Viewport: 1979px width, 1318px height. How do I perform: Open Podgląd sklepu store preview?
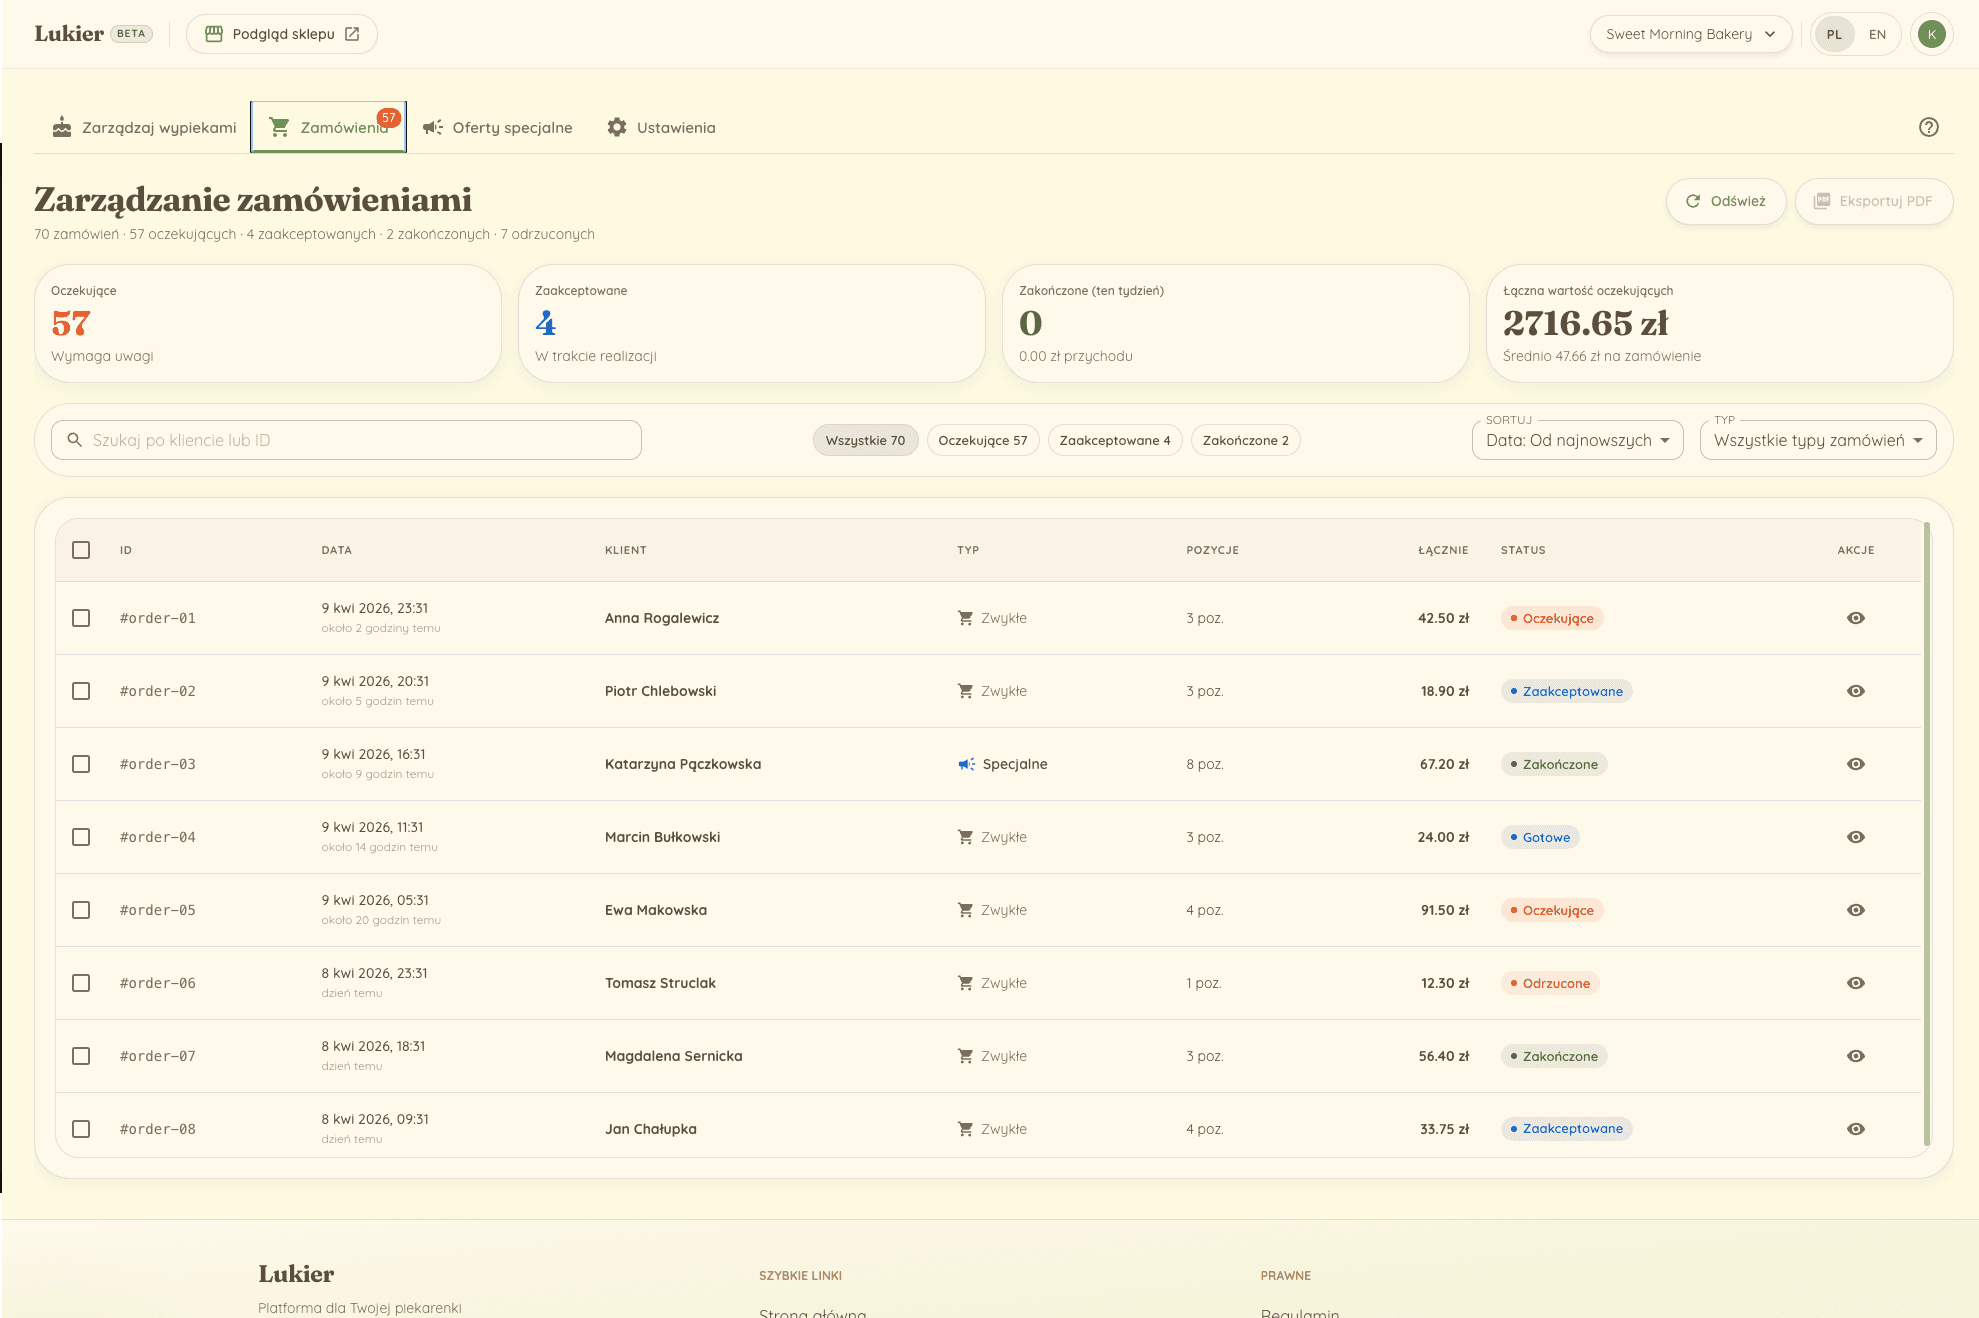pos(282,34)
